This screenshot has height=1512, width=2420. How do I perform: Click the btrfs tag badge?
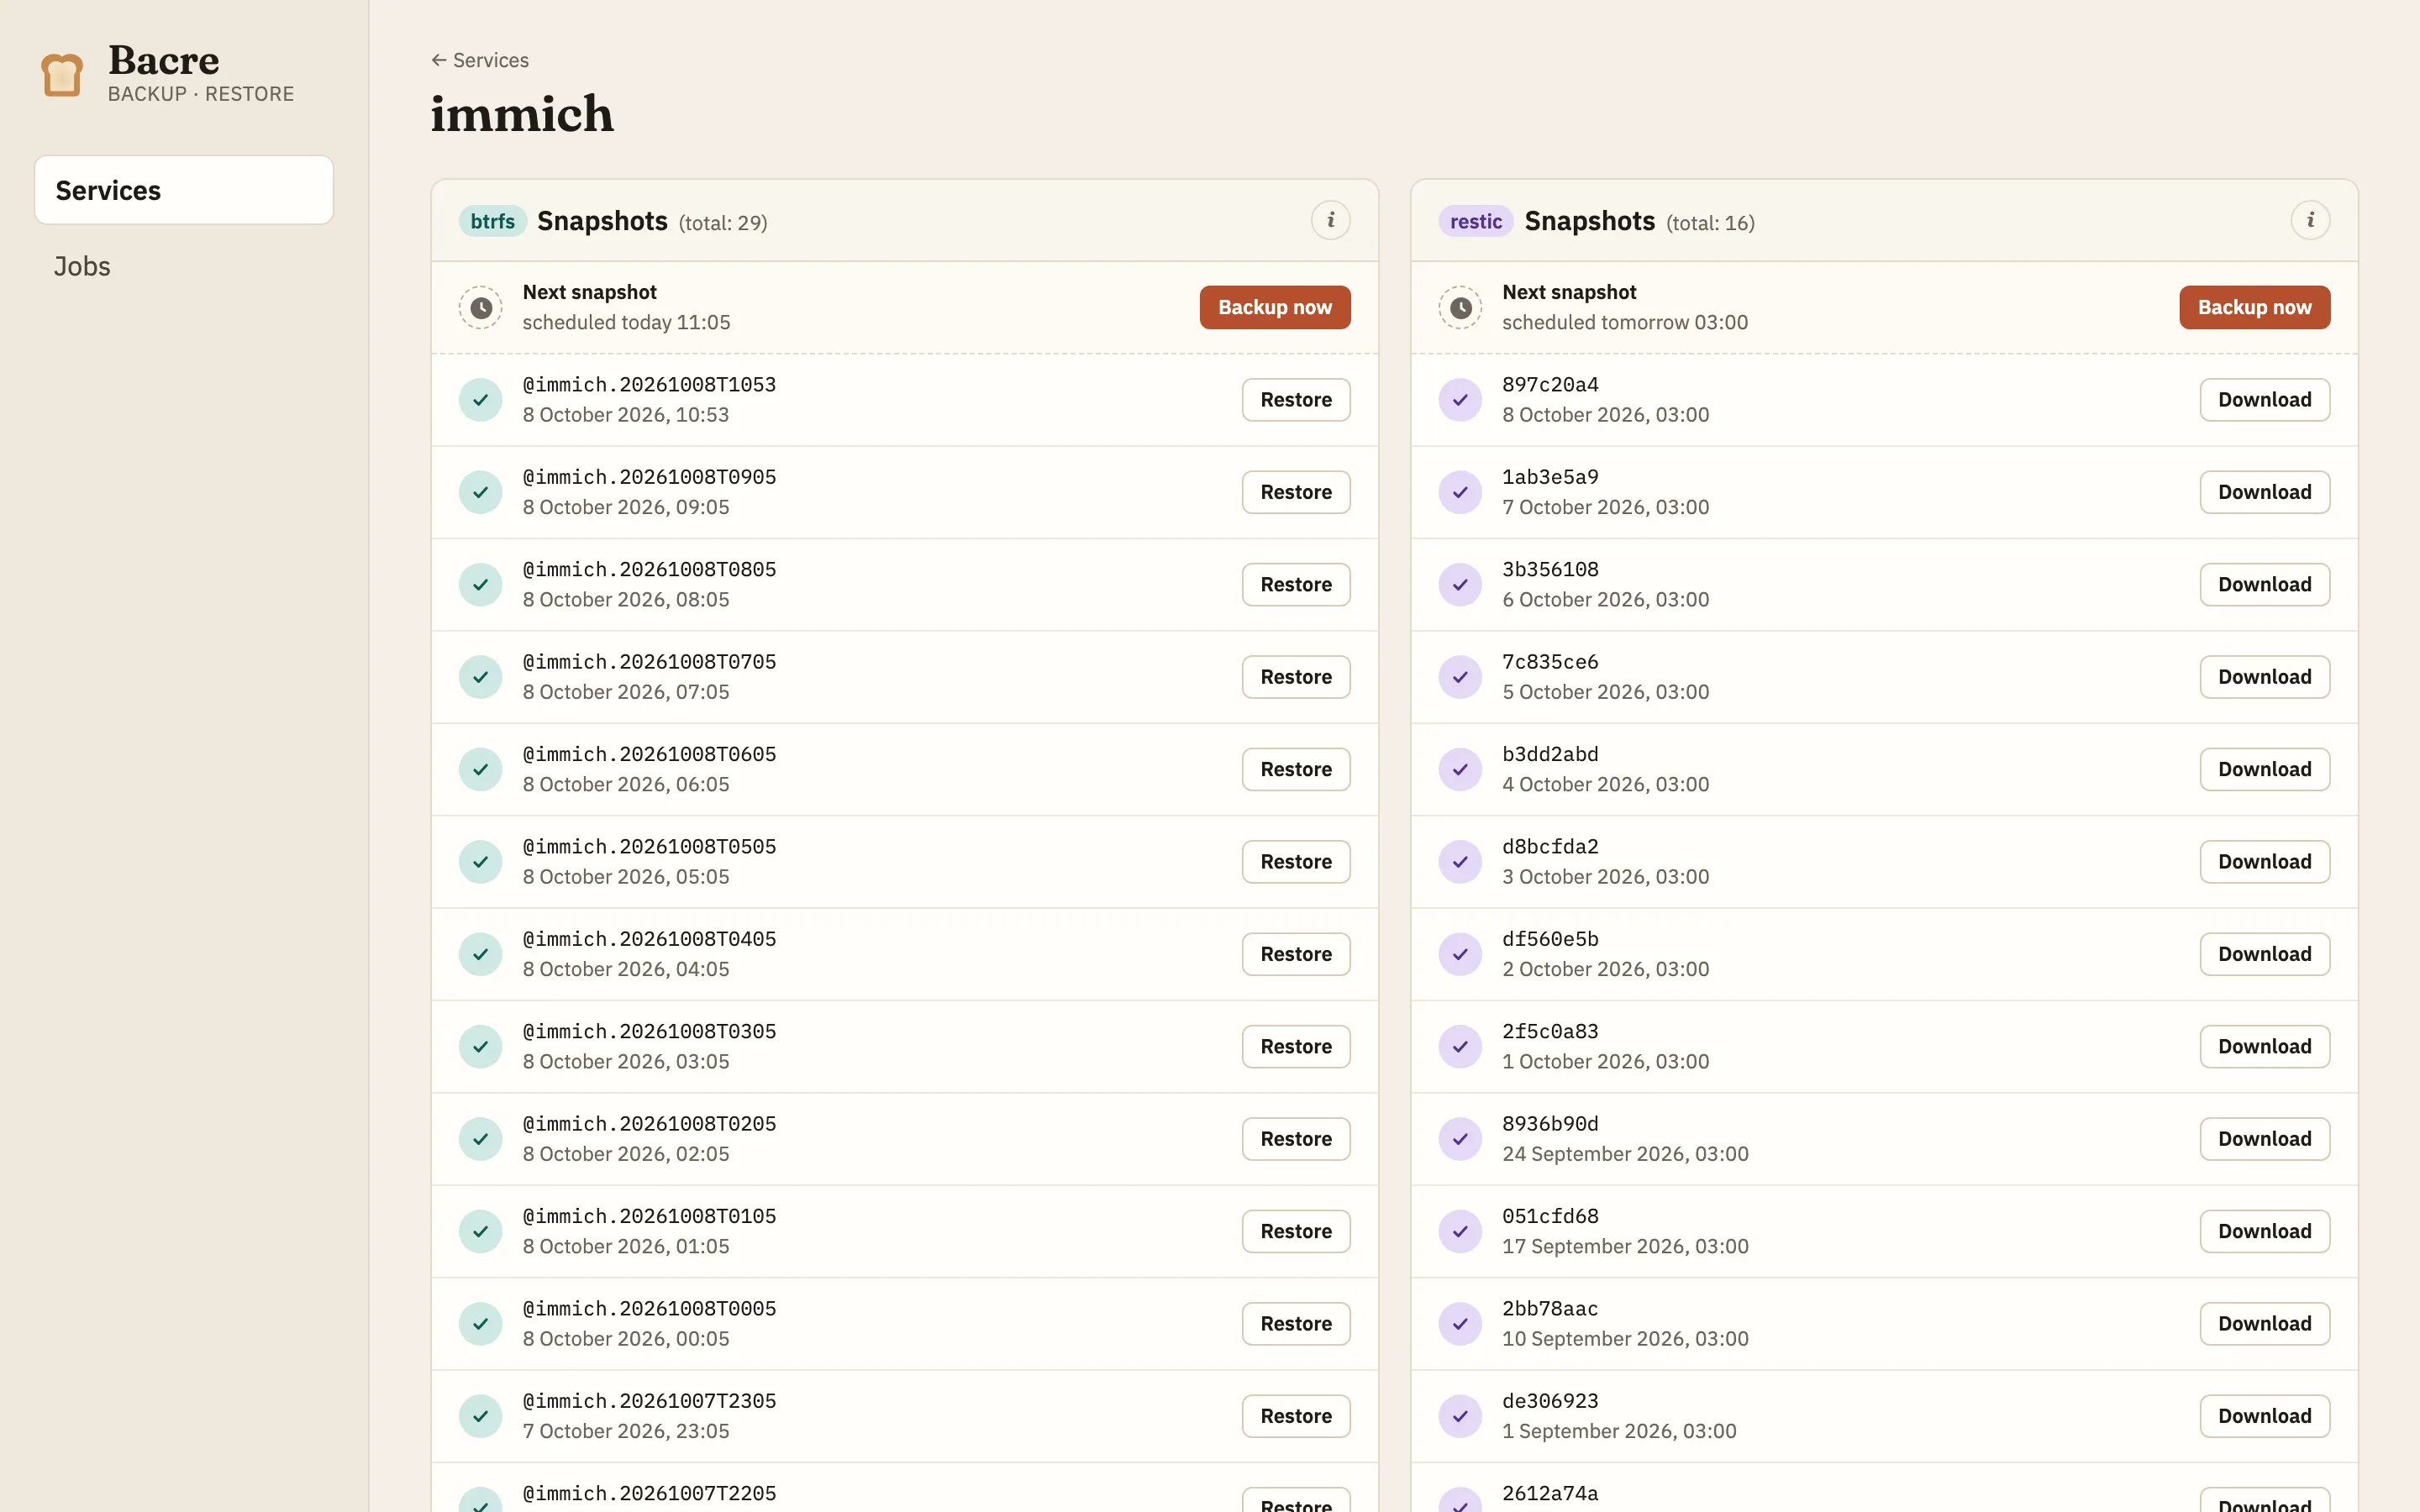click(x=493, y=221)
